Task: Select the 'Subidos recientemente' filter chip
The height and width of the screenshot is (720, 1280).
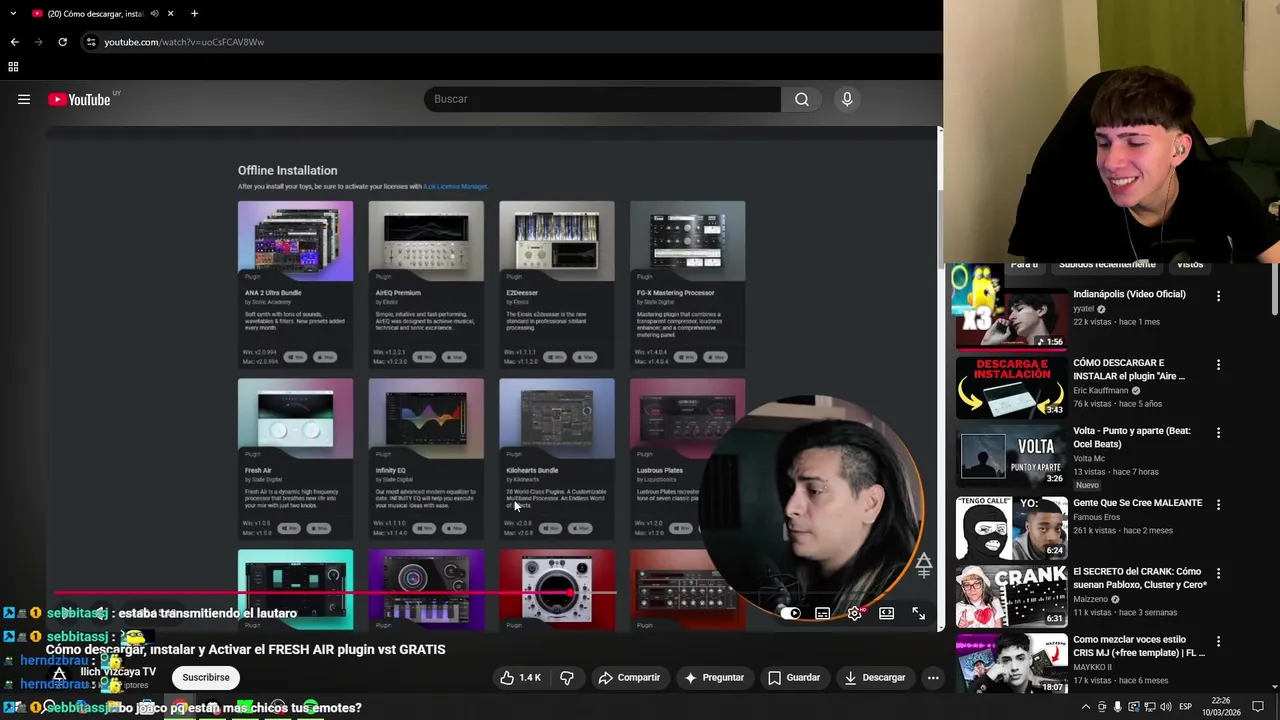Action: point(1107,264)
